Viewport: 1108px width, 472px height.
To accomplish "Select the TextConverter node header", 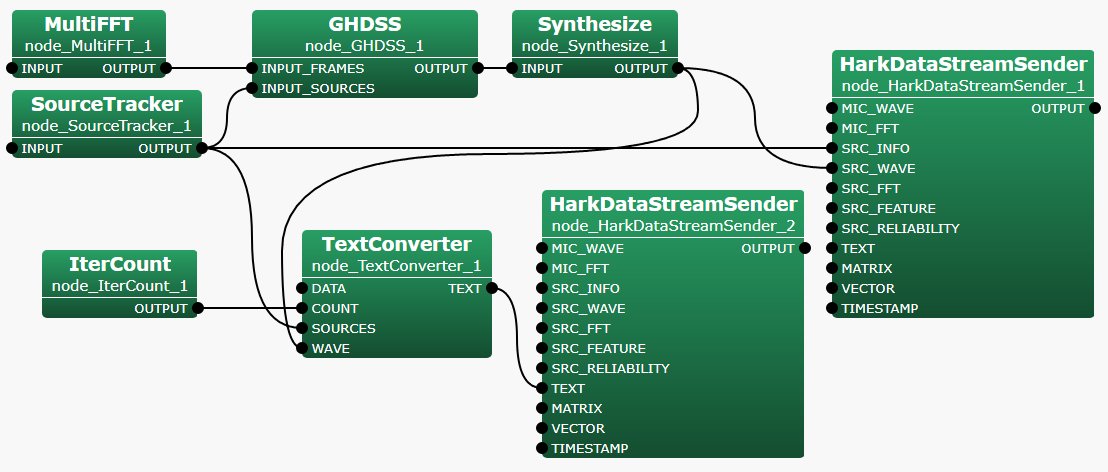I will (x=396, y=245).
